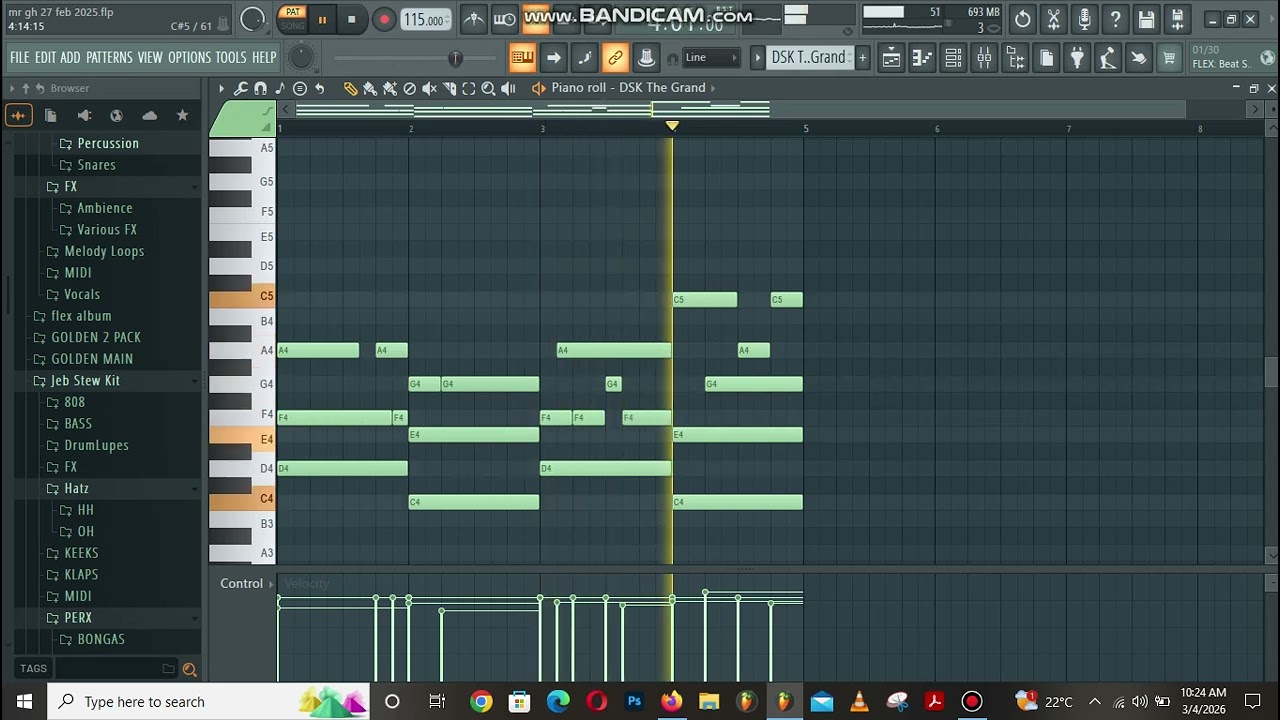This screenshot has width=1280, height=720.
Task: Open the View playlist button
Action: click(x=891, y=58)
